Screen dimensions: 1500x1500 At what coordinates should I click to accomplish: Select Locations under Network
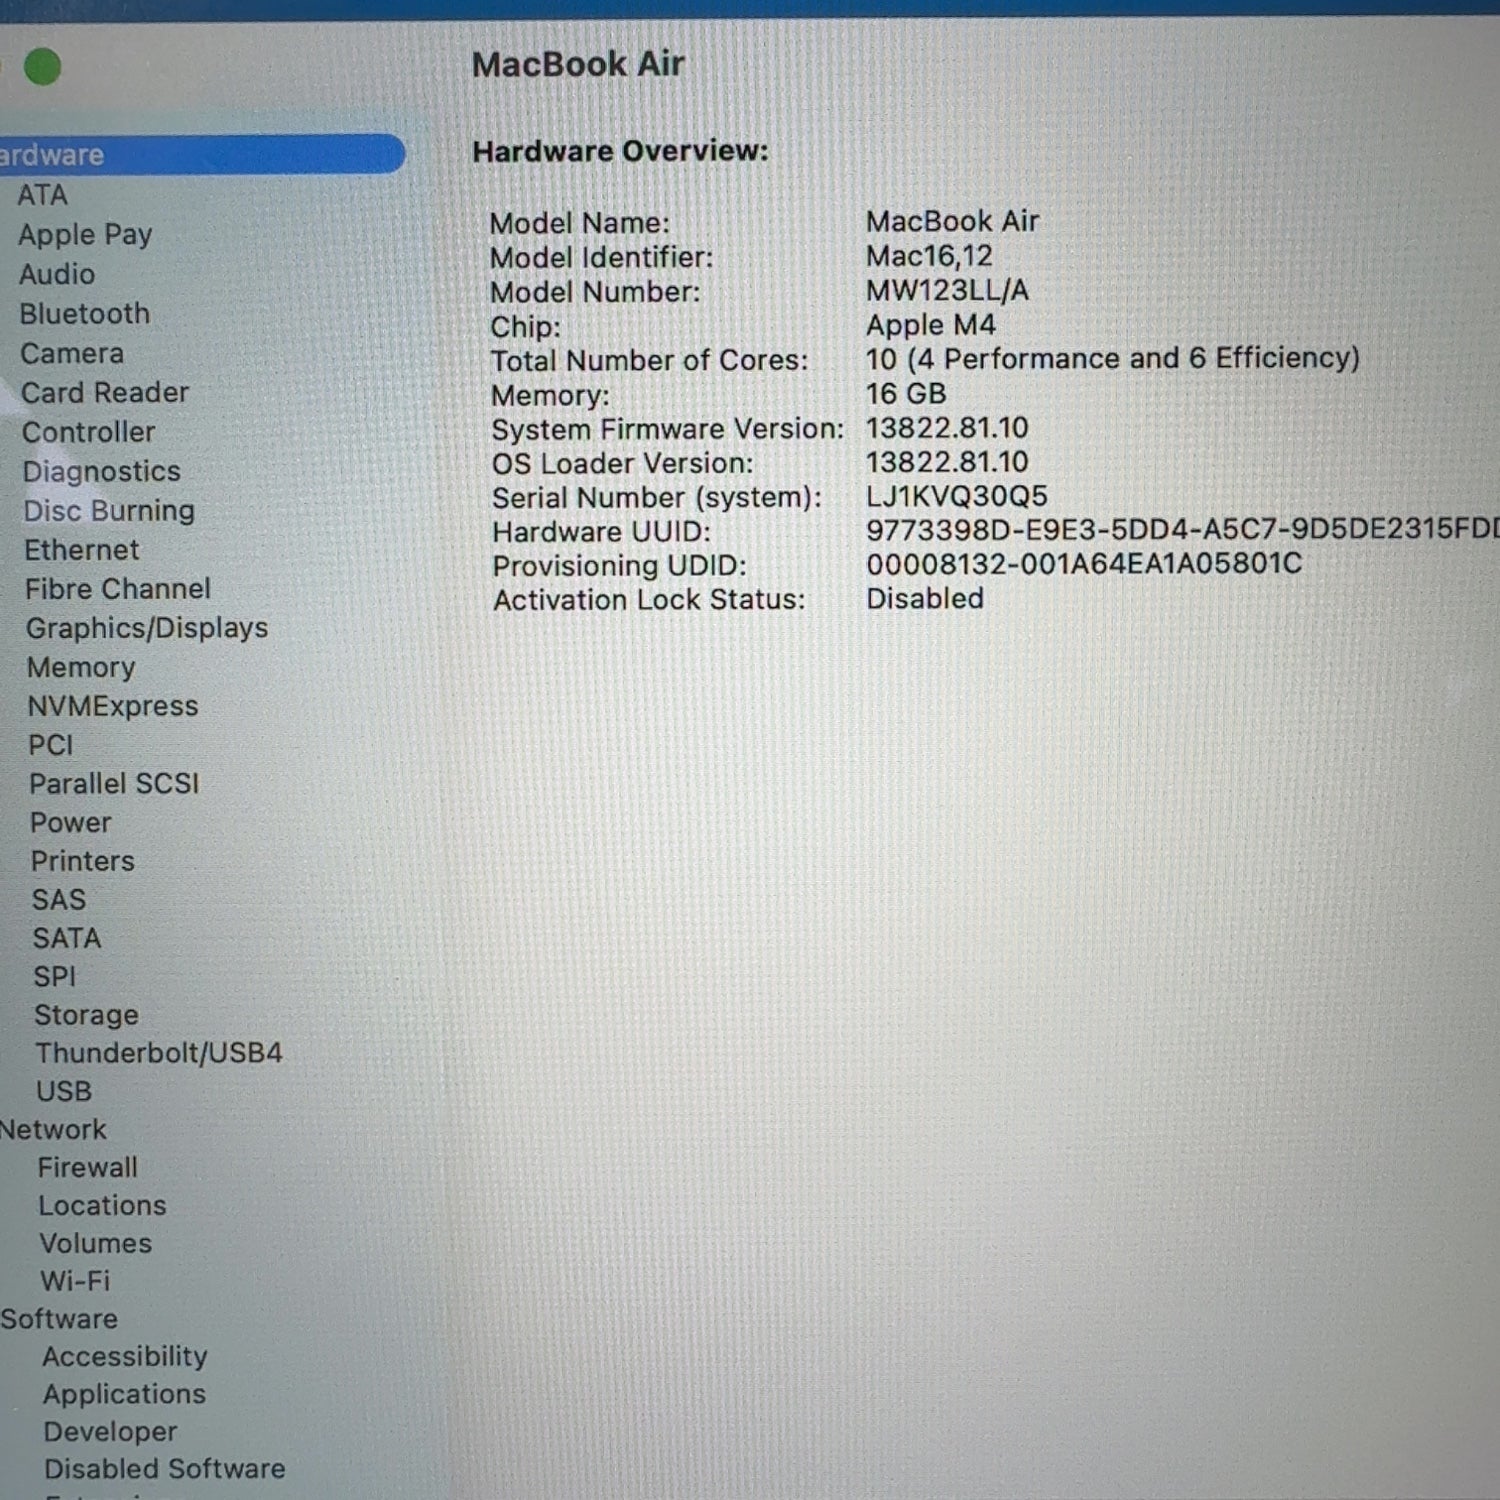(x=102, y=1206)
